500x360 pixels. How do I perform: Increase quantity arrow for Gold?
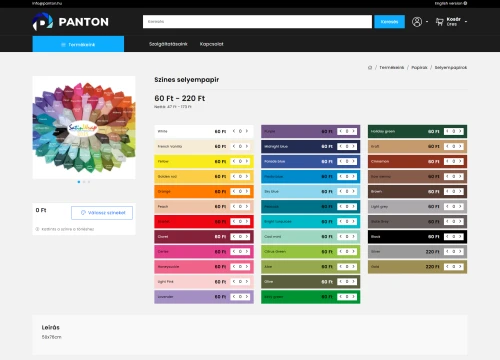tap(460, 267)
